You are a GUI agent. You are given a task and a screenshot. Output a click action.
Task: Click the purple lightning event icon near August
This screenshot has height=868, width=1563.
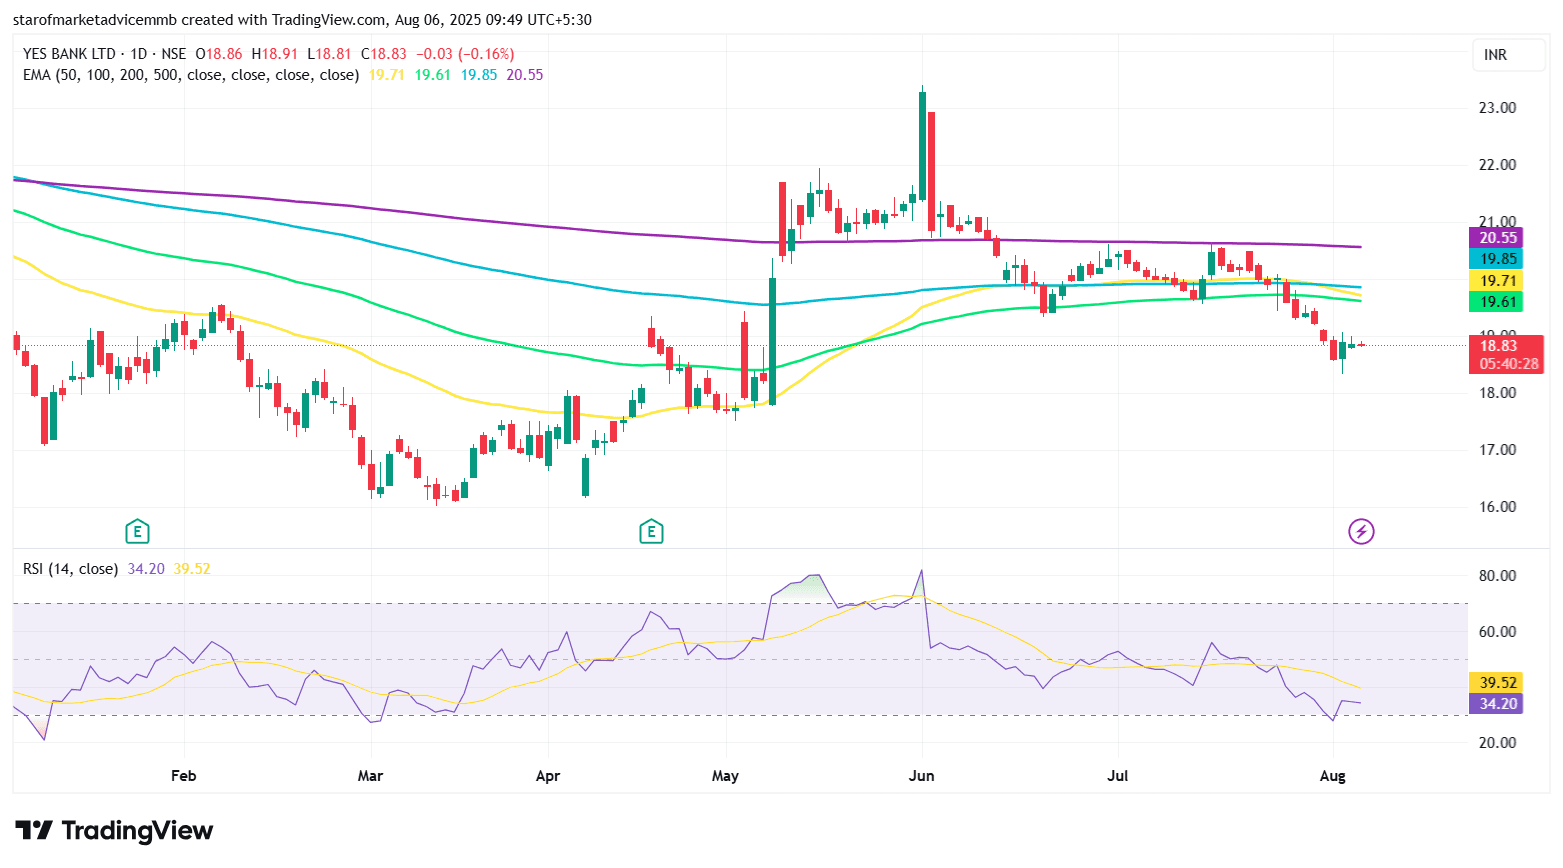pyautogui.click(x=1361, y=531)
